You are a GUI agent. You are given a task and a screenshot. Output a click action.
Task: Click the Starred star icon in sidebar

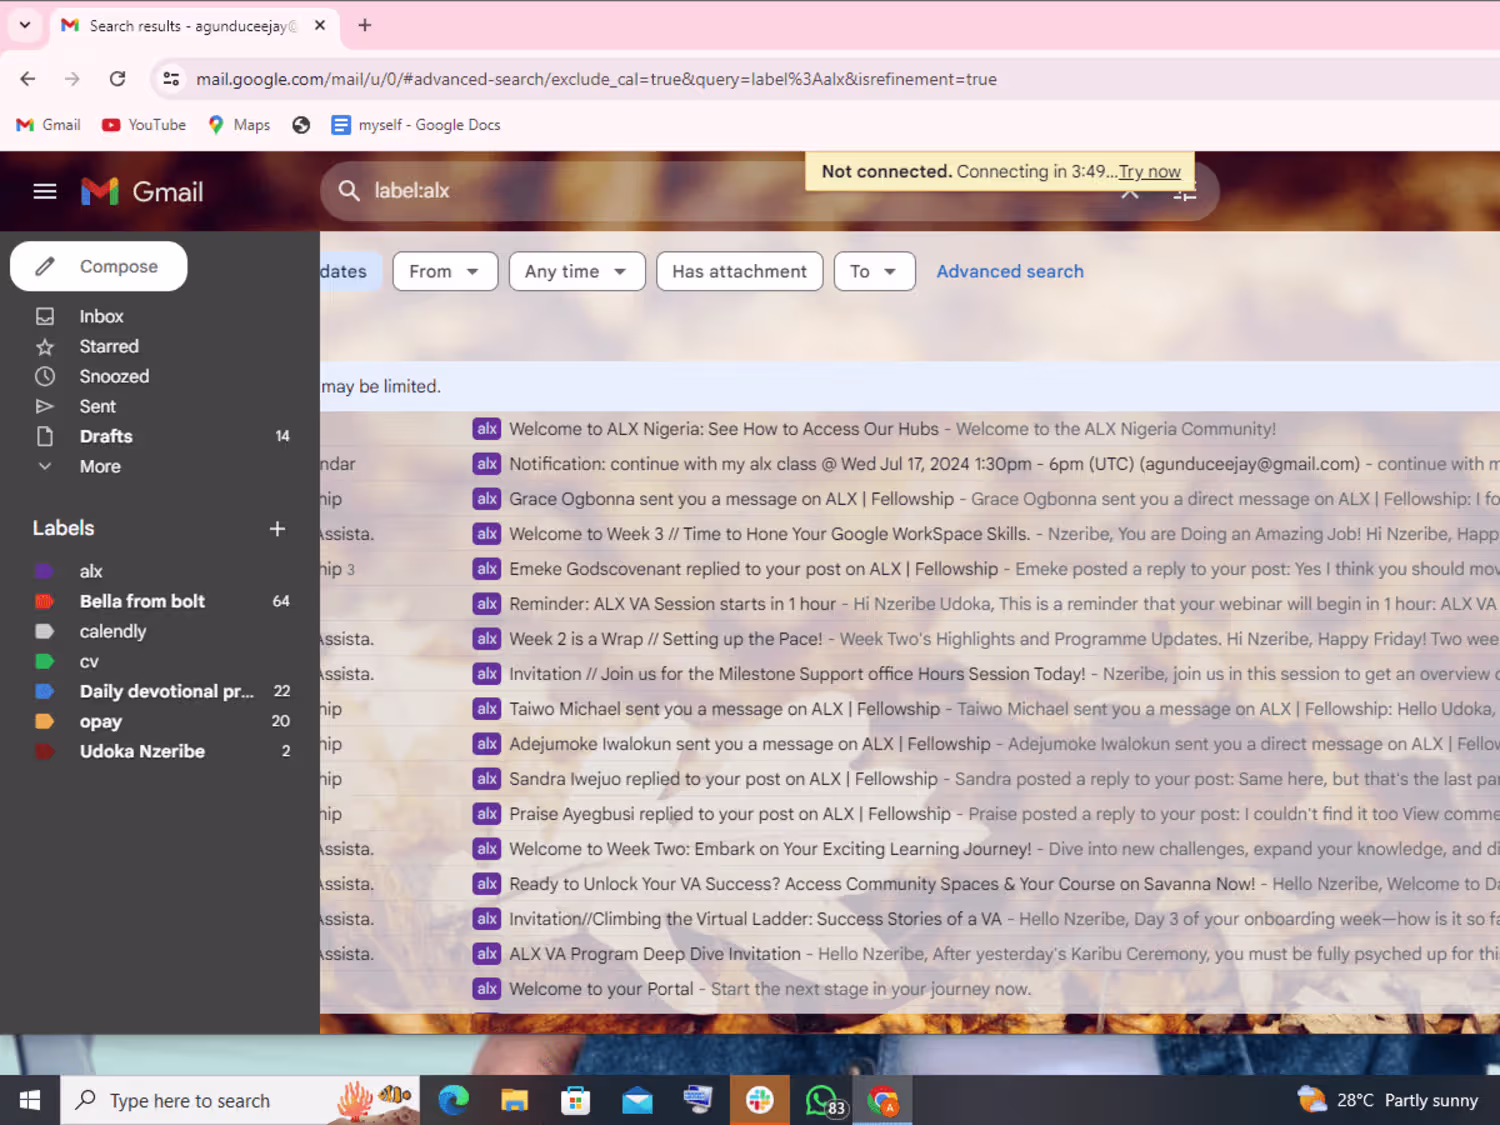point(45,346)
